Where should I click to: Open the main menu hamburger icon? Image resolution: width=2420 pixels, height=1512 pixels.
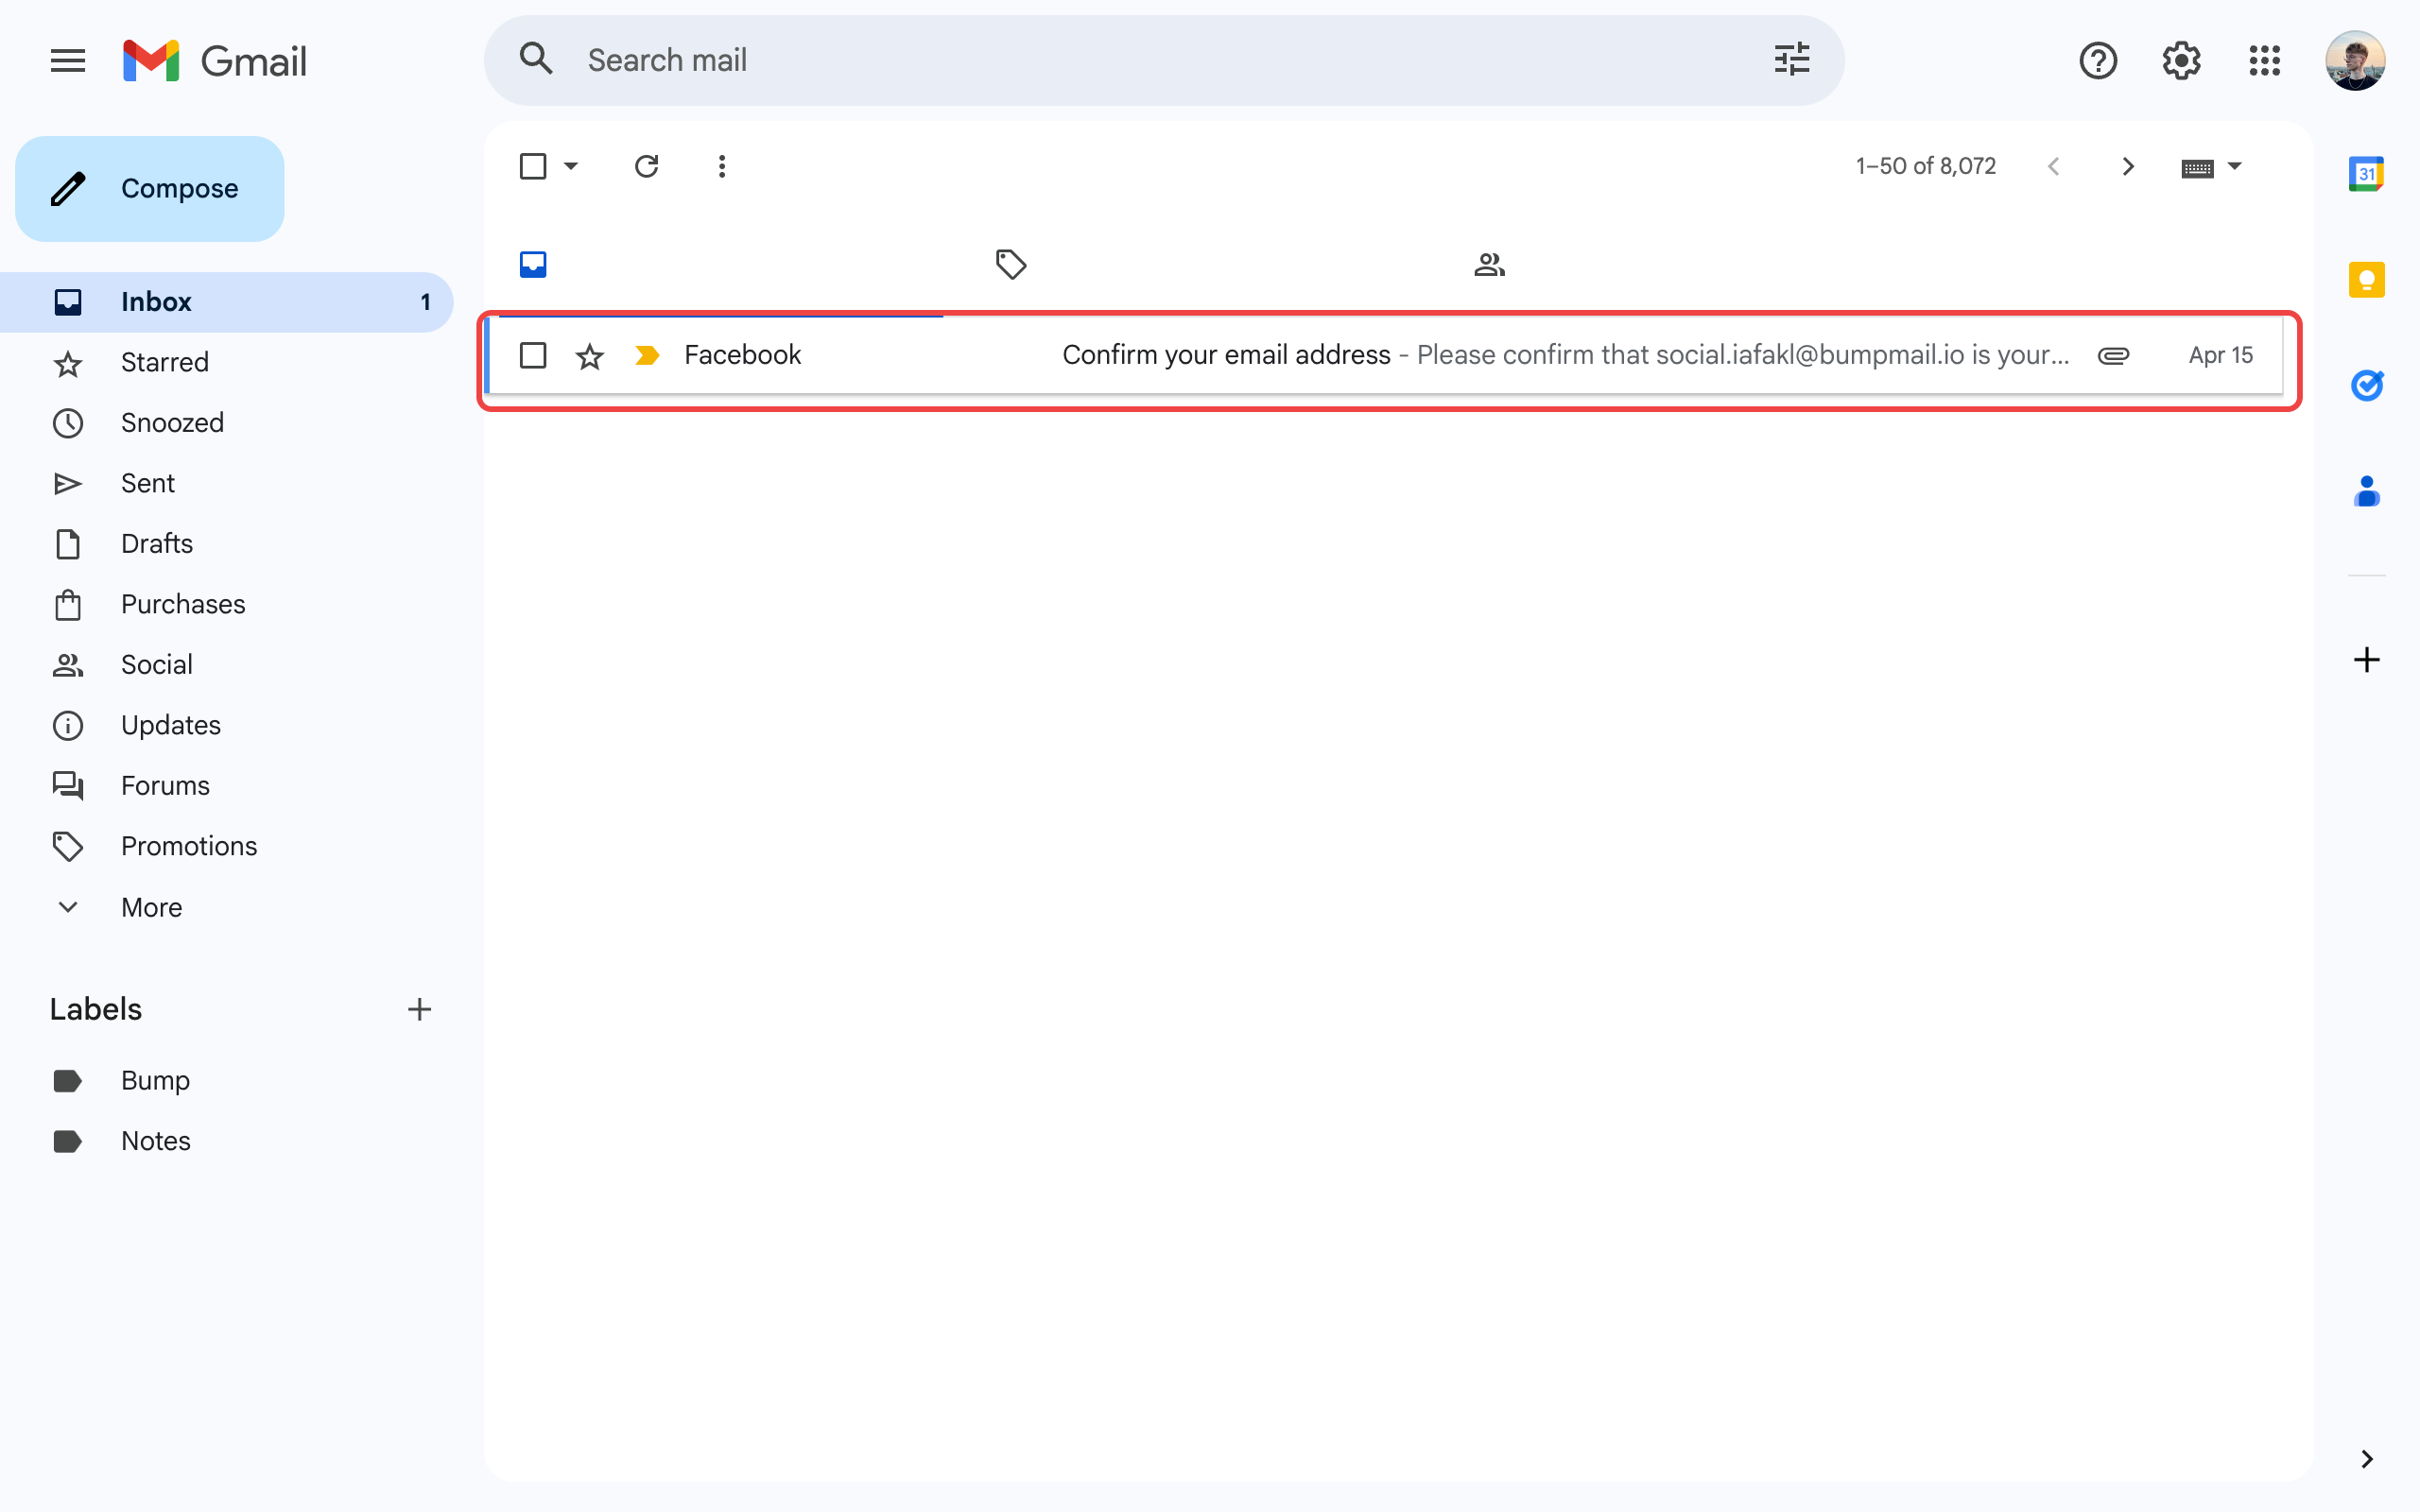67,61
